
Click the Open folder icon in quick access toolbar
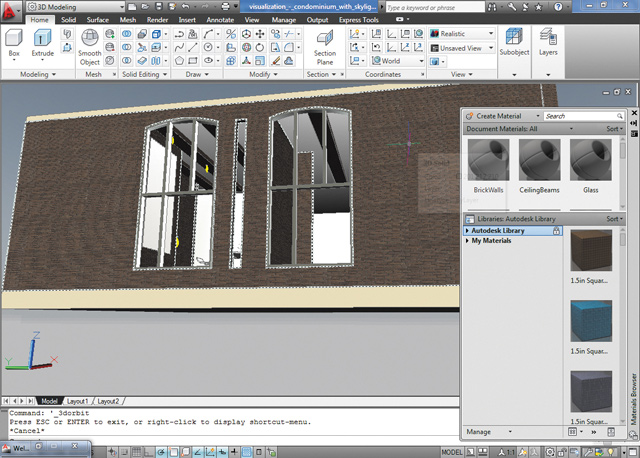145,7
